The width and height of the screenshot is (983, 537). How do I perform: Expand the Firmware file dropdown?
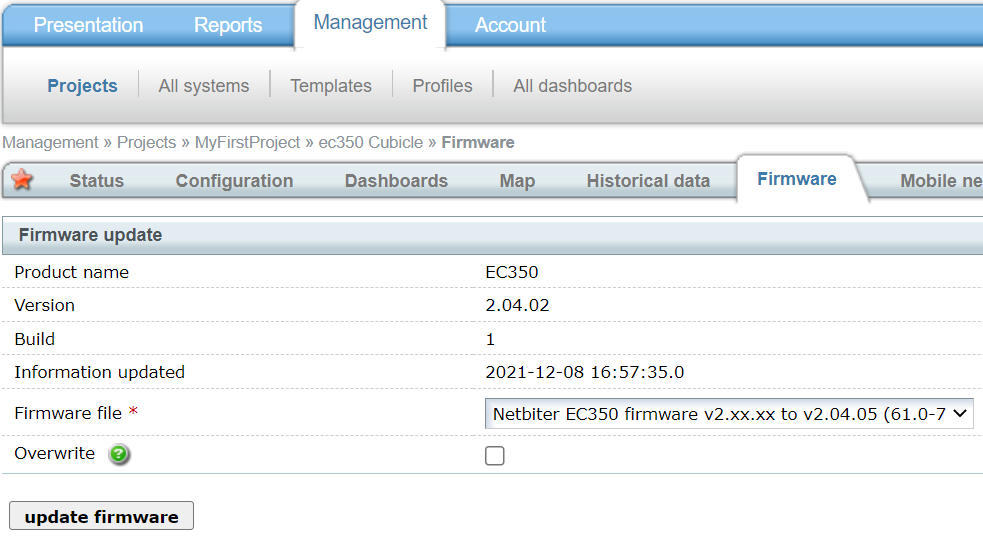point(729,414)
